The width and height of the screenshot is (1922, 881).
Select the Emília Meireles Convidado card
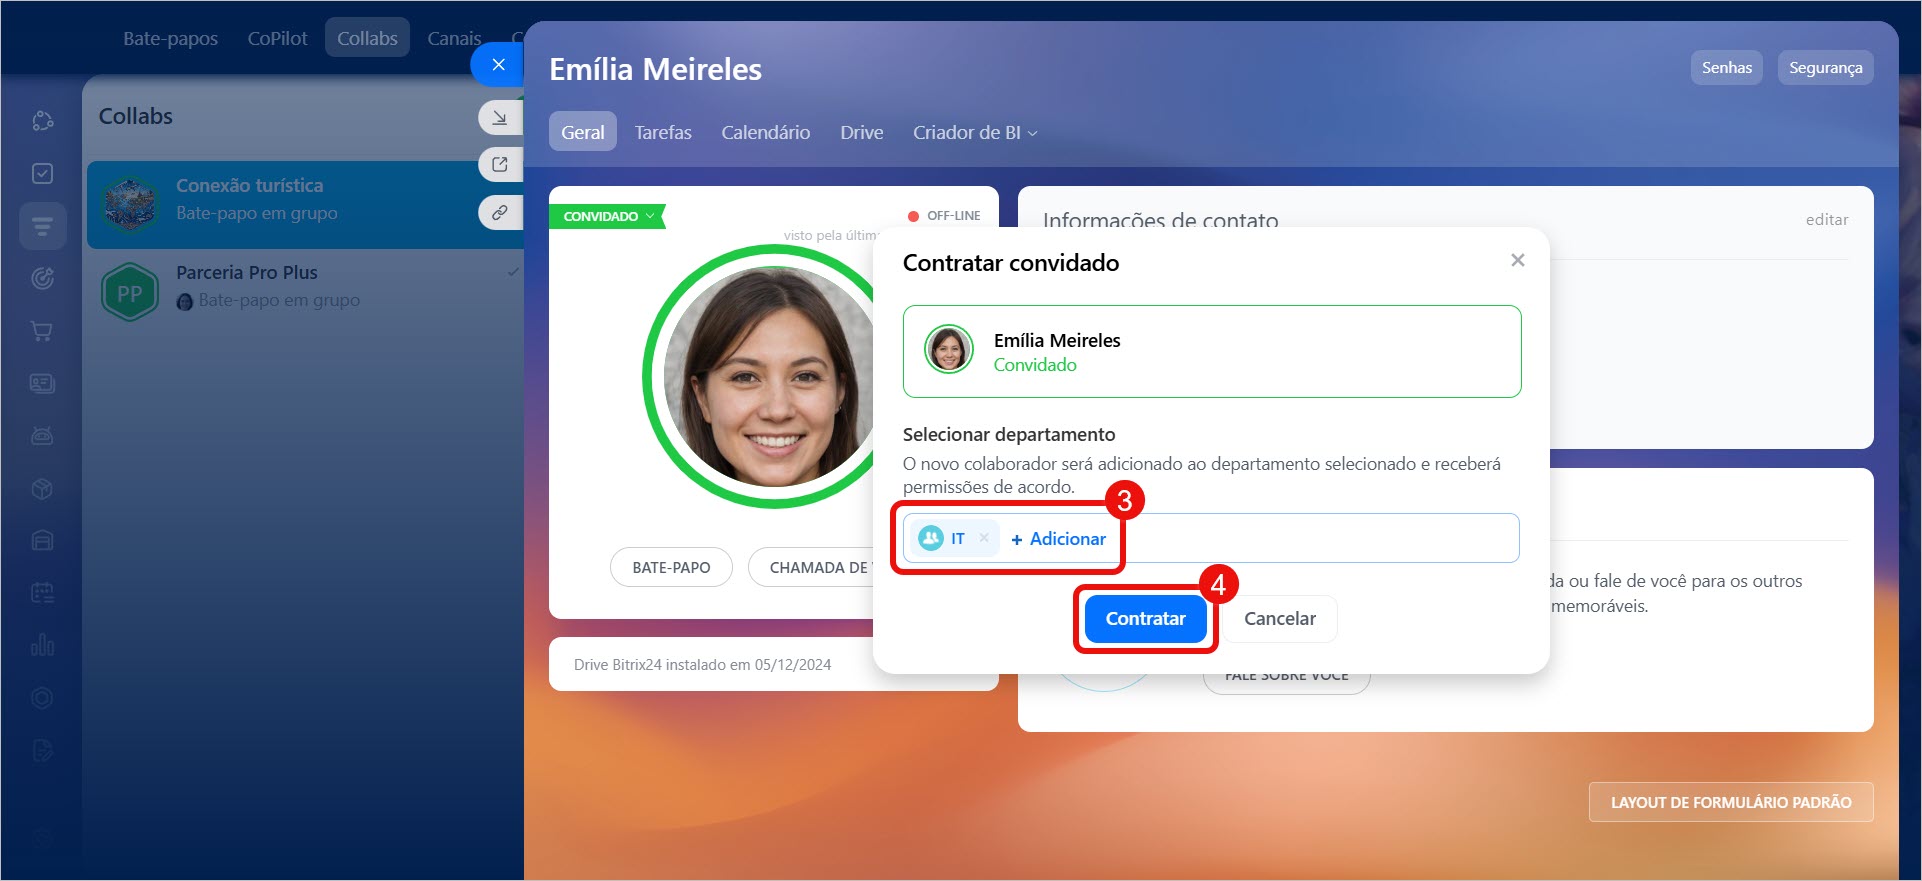(x=1212, y=351)
